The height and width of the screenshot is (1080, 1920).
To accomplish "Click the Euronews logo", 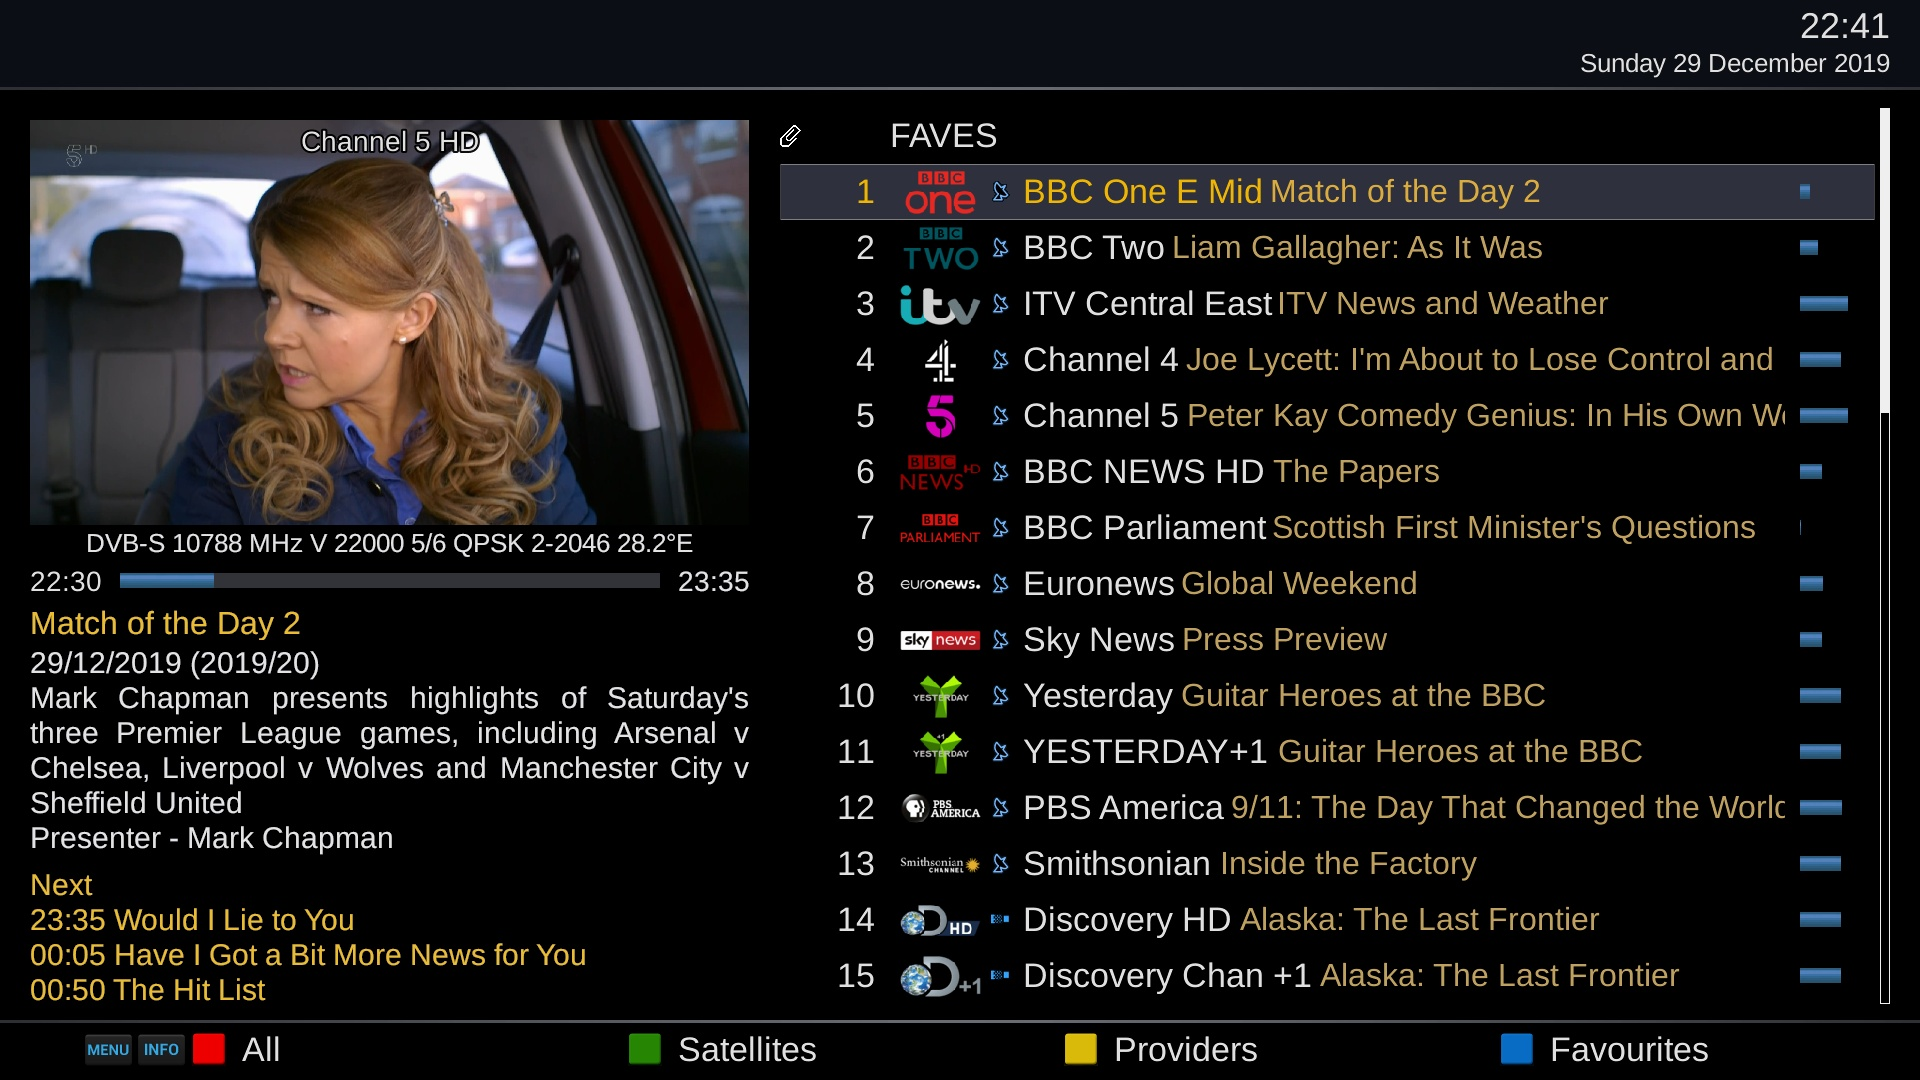I will (x=940, y=584).
